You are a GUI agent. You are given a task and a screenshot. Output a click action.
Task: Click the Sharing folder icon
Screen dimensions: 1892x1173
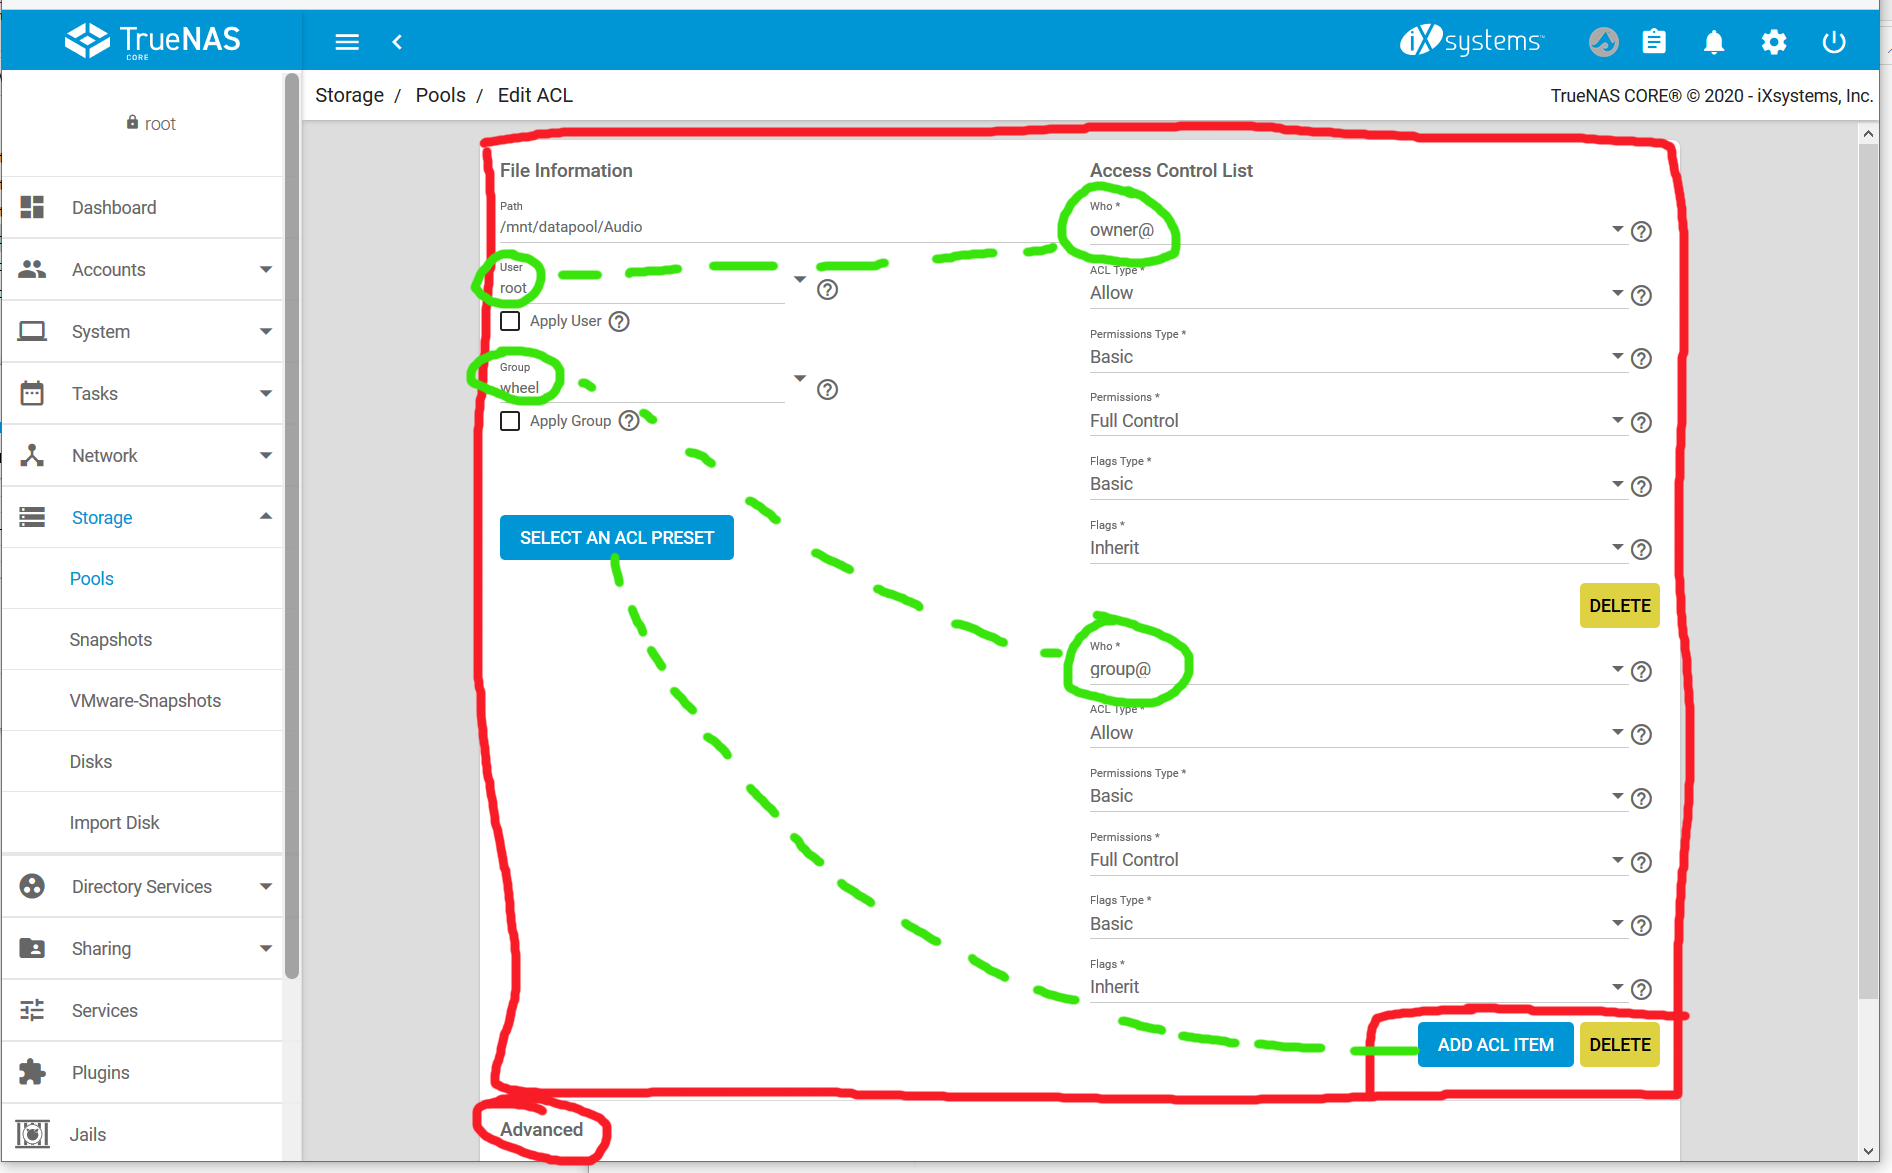point(32,948)
